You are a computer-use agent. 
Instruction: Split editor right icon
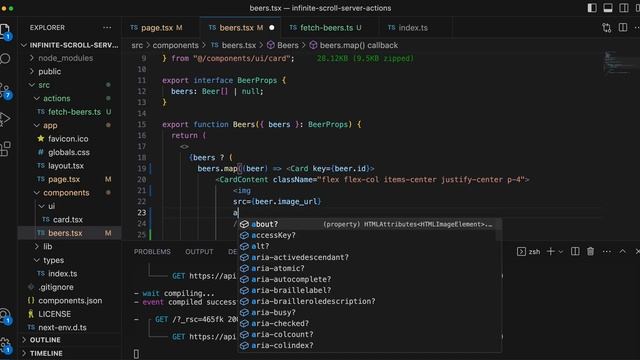tap(623, 27)
